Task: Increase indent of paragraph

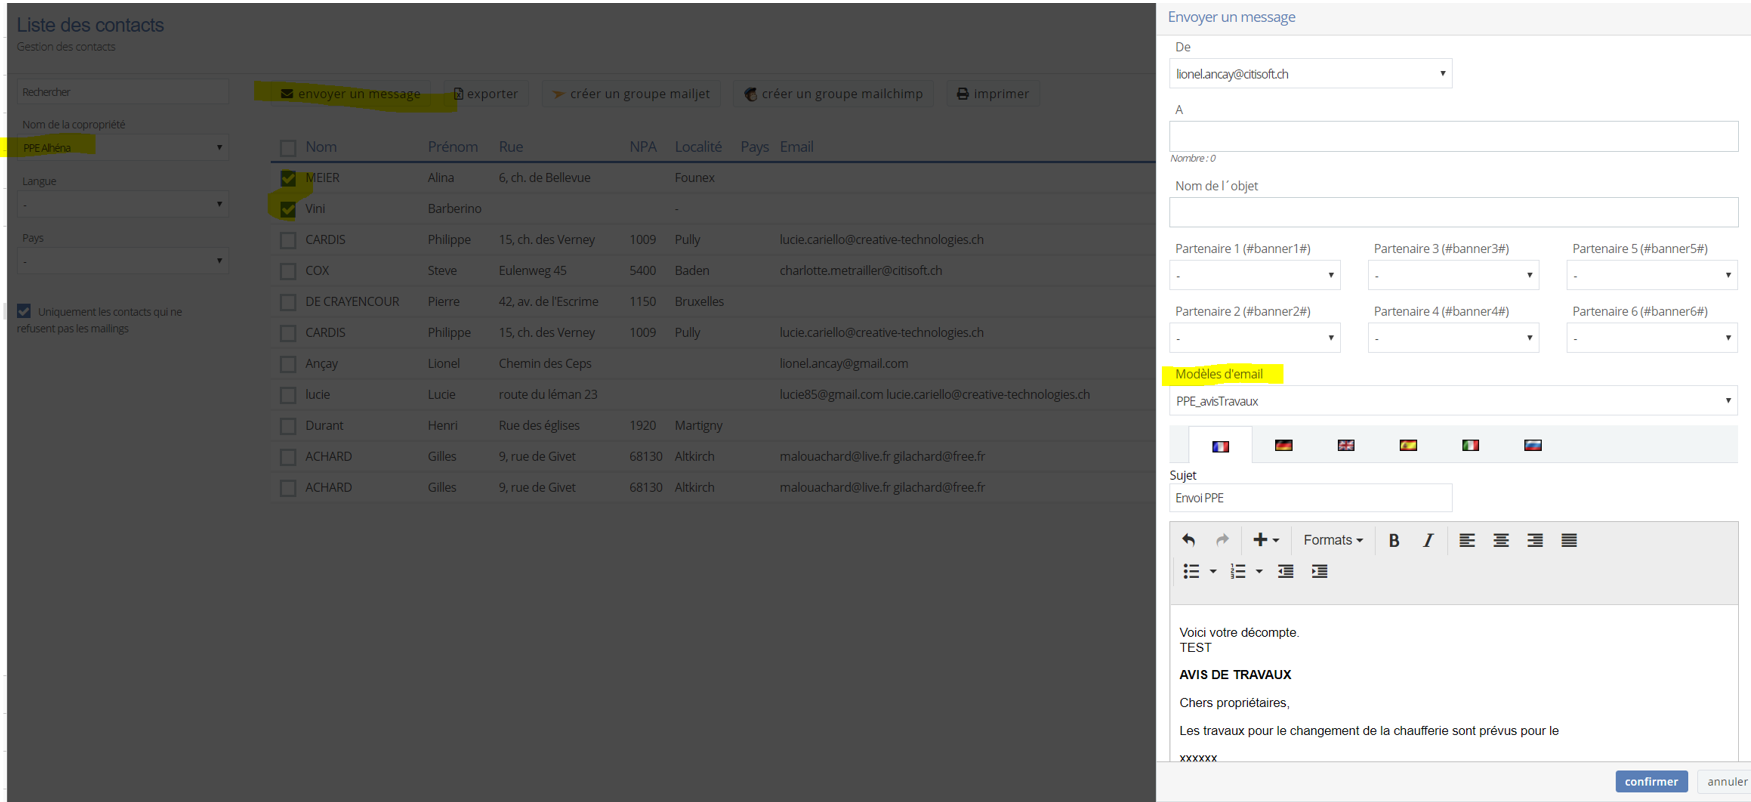Action: click(1319, 571)
